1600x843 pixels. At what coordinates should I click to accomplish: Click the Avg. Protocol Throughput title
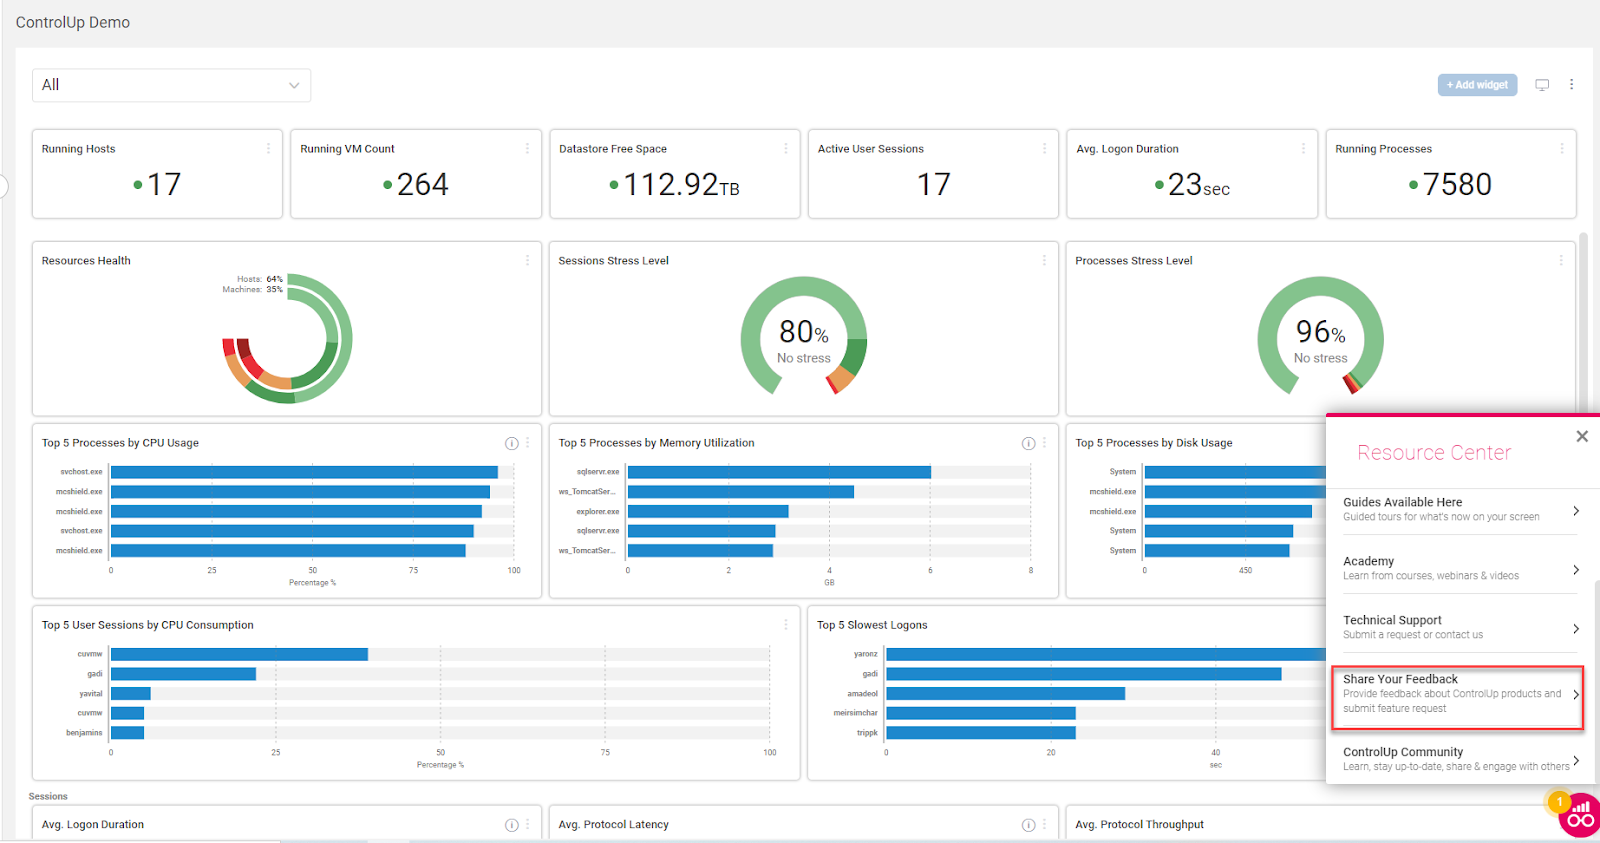(1139, 825)
